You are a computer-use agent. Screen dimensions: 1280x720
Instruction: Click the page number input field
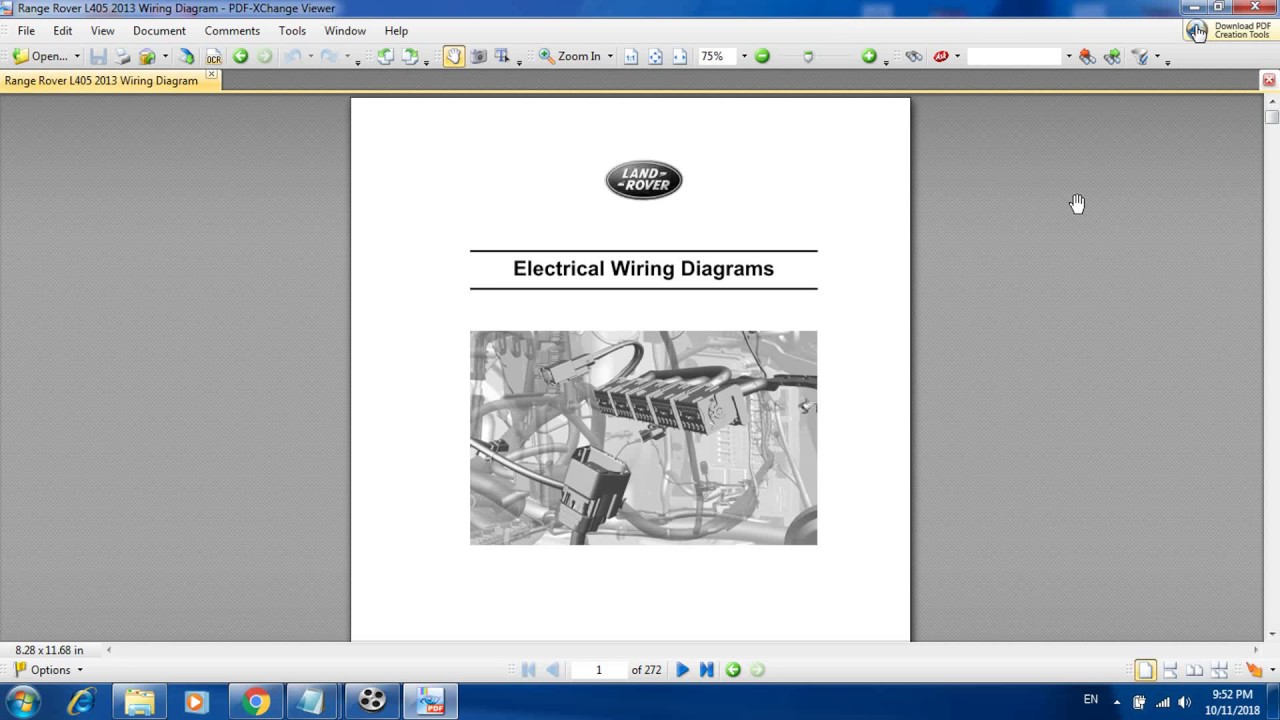[x=599, y=670]
